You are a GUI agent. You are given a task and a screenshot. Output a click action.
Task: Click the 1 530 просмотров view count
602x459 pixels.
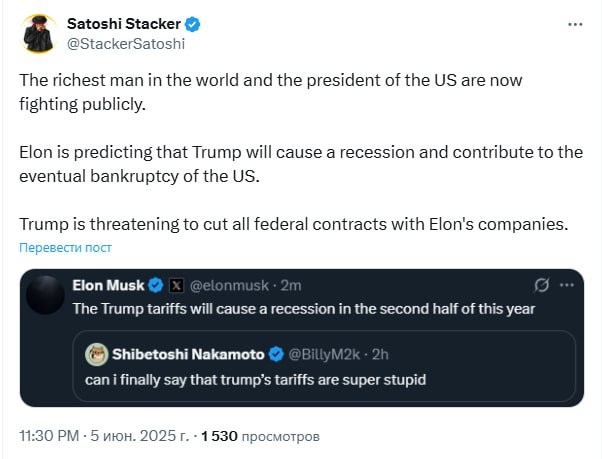[260, 437]
